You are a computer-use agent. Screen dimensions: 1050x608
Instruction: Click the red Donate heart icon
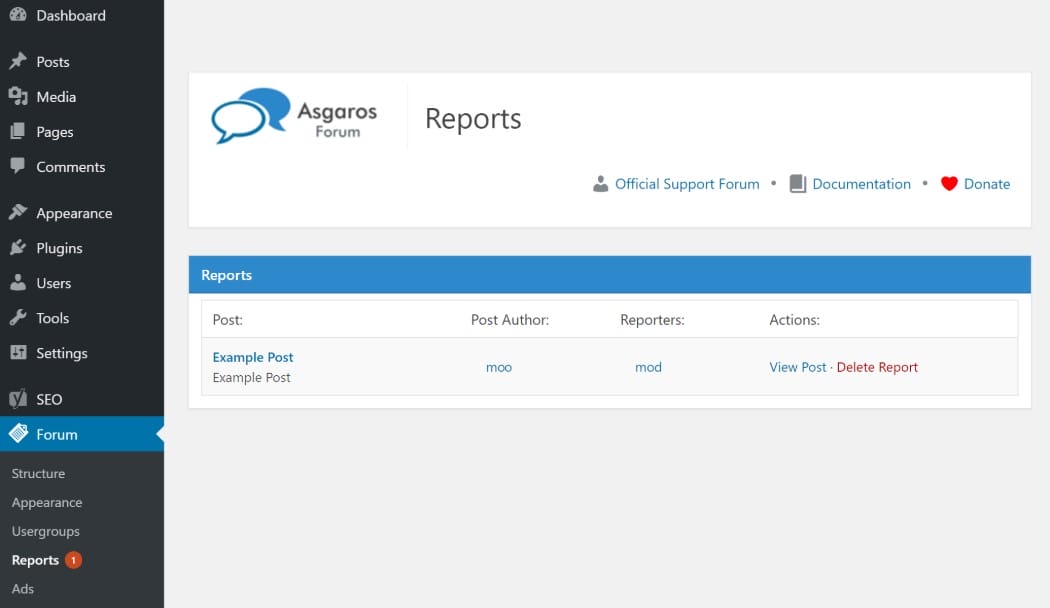point(948,183)
